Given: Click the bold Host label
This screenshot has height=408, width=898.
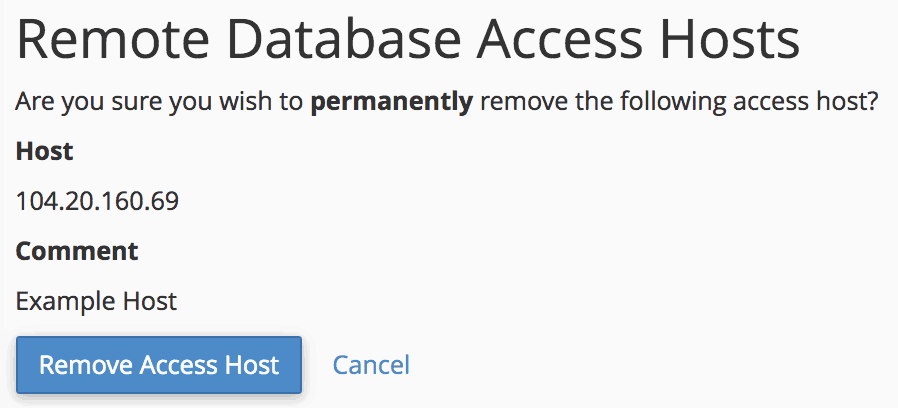Looking at the screenshot, I should [45, 152].
